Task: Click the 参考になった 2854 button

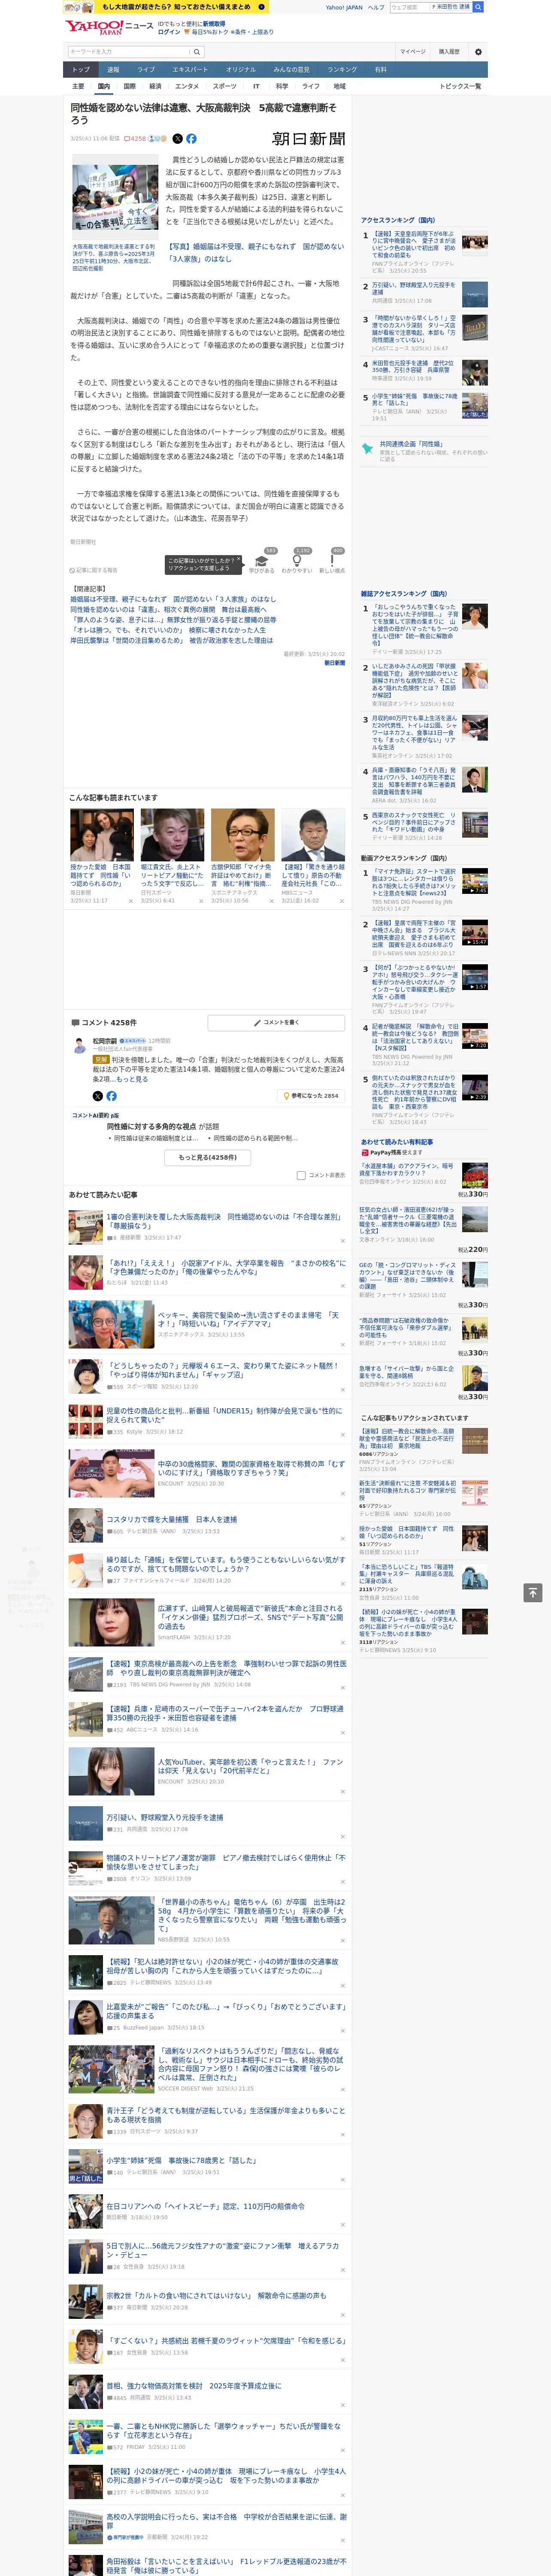Action: 311,1096
